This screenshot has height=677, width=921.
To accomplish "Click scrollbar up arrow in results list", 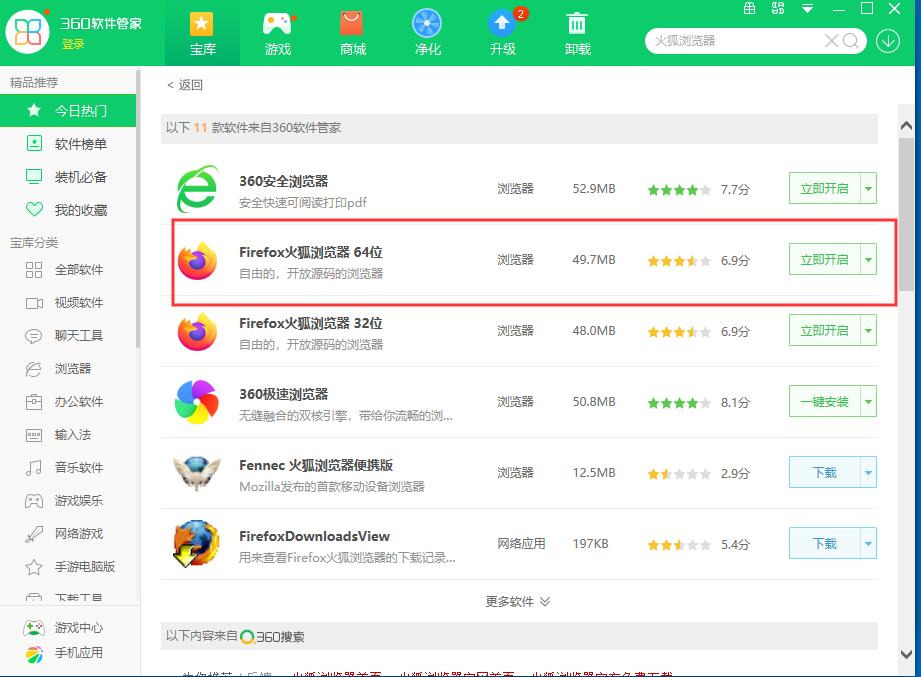I will point(906,125).
